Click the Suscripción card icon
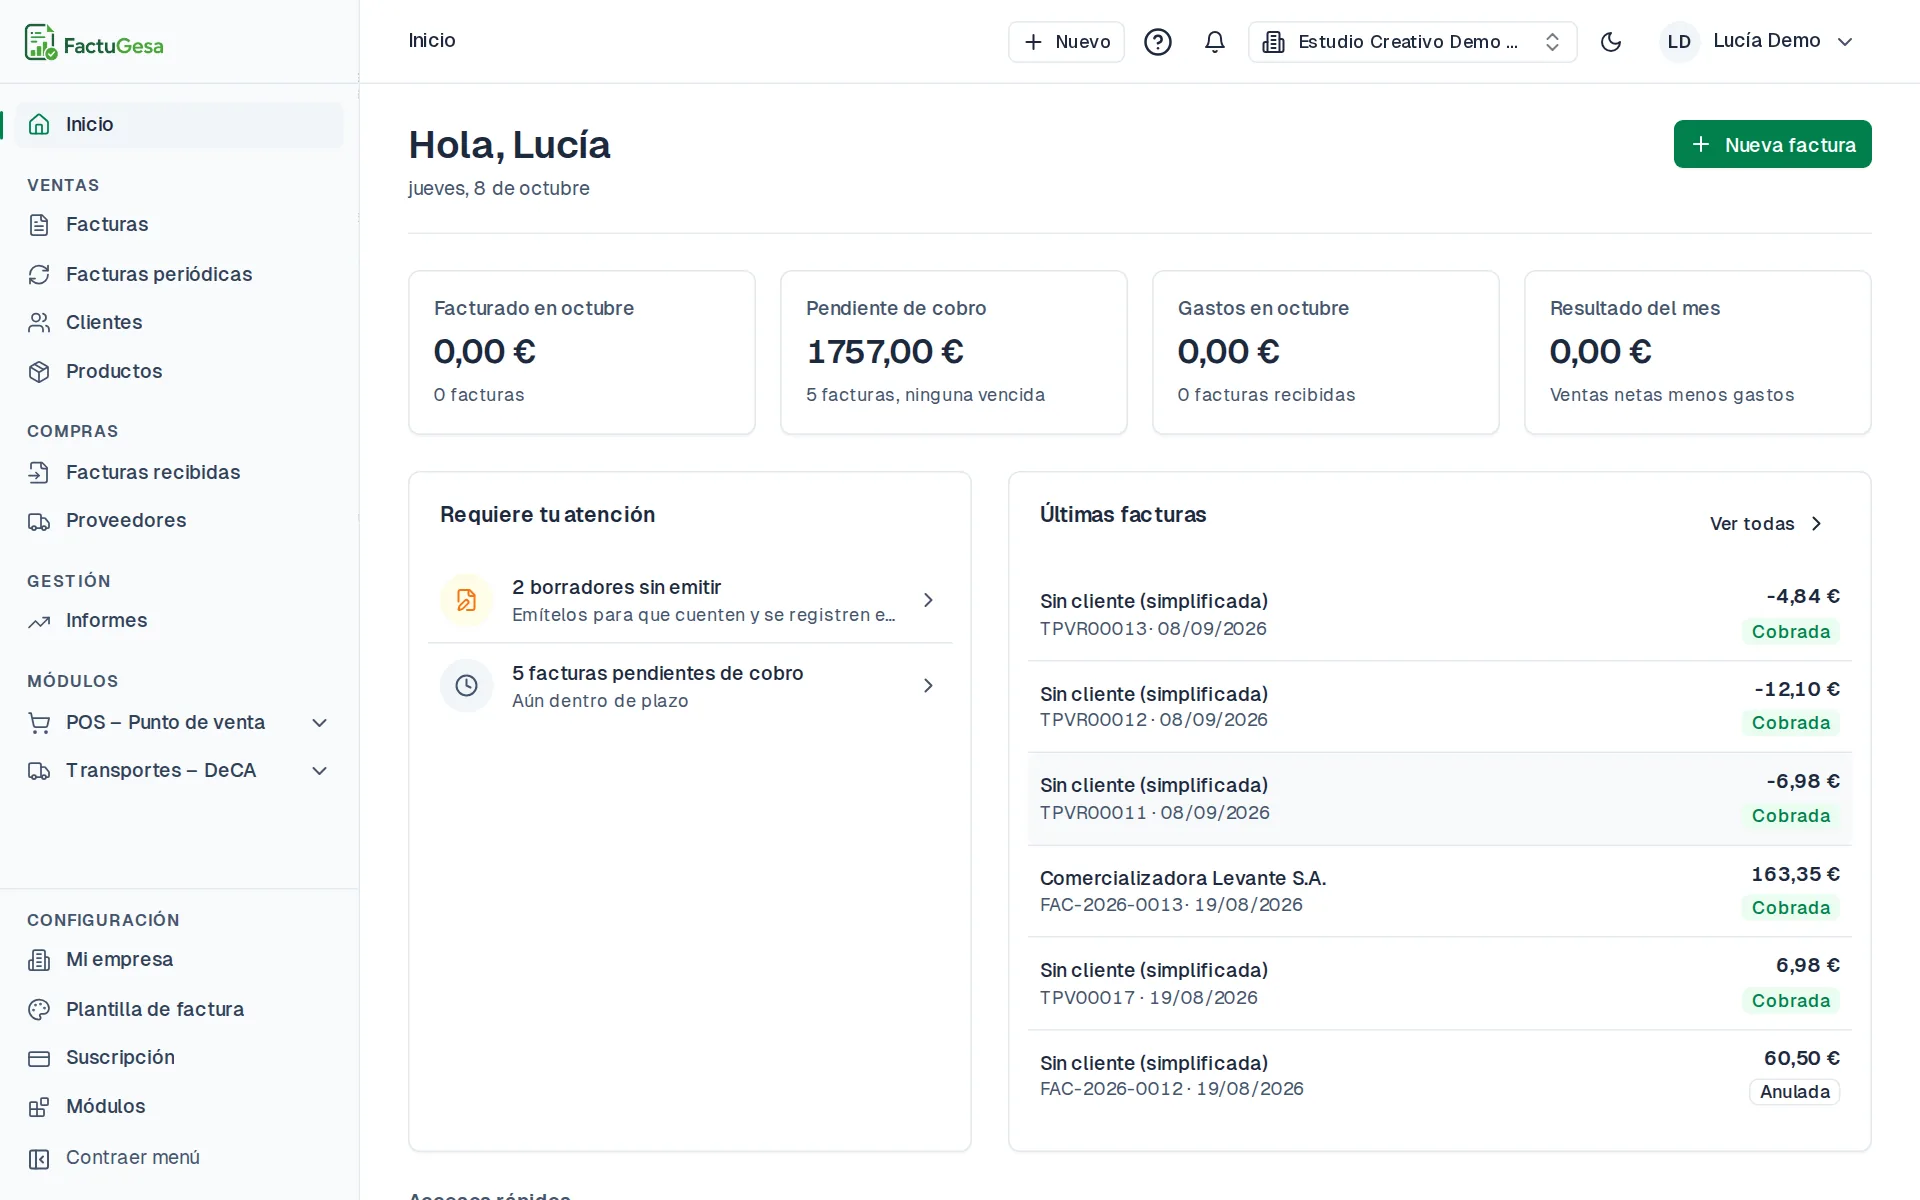 click(x=39, y=1058)
